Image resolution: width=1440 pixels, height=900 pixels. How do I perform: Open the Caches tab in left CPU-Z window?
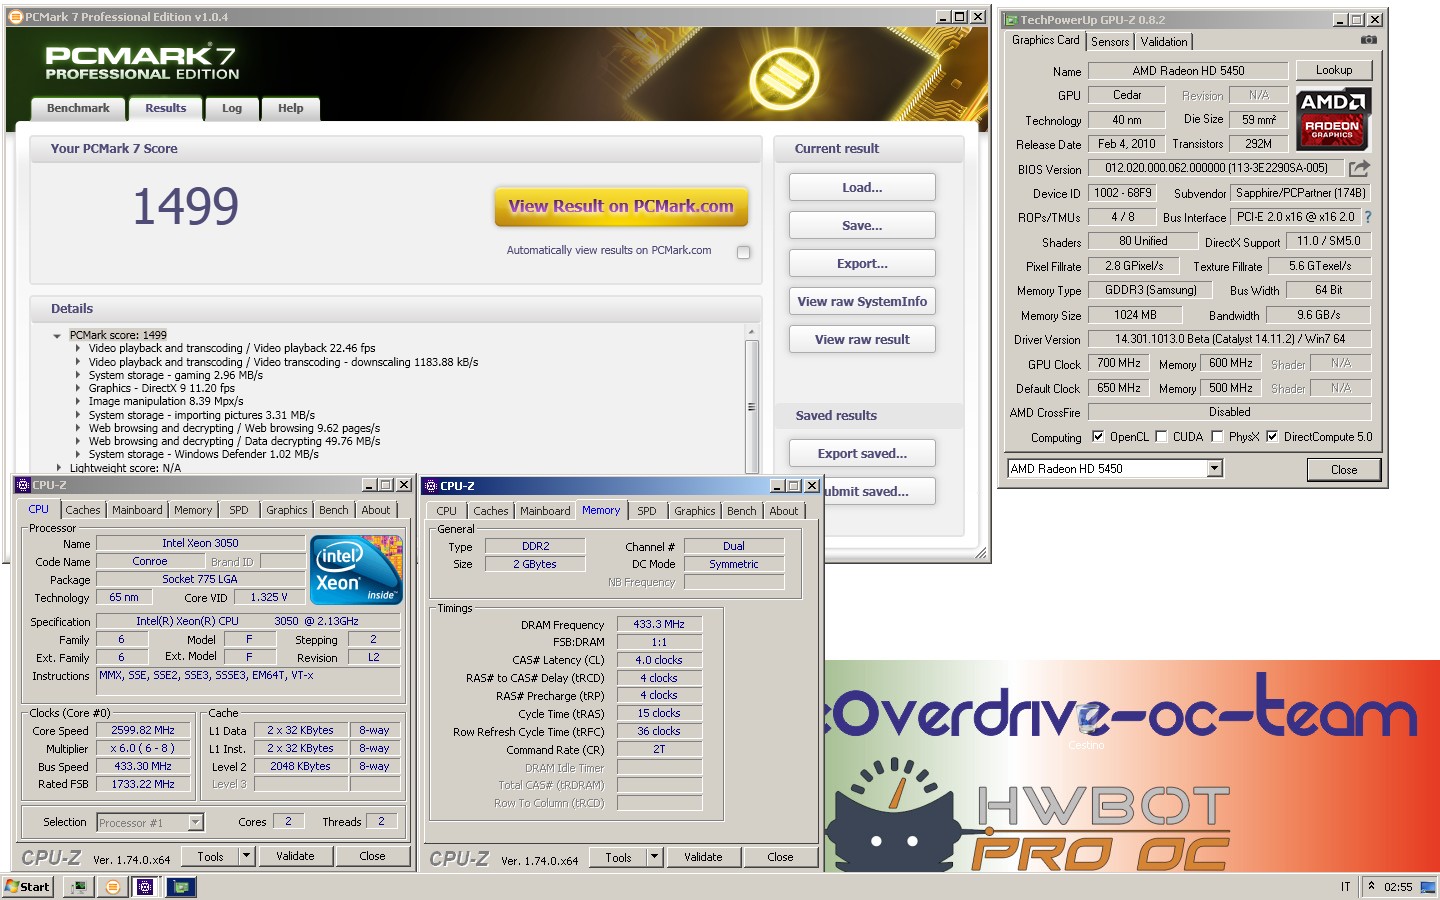tap(83, 510)
